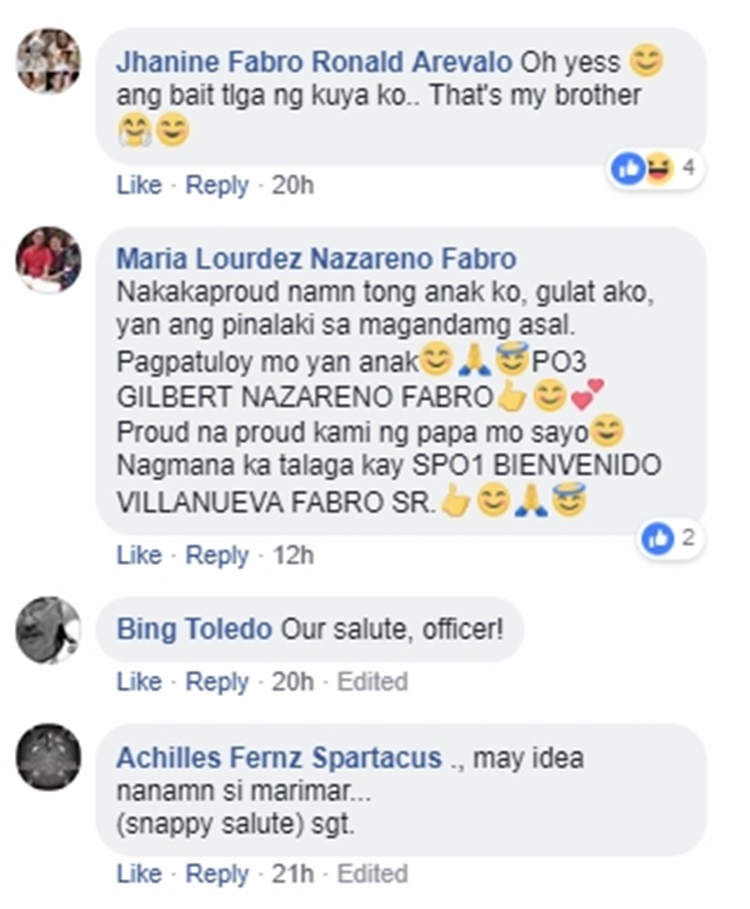
Task: Click the 12h timestamp on Maria's comment
Action: click(x=293, y=555)
